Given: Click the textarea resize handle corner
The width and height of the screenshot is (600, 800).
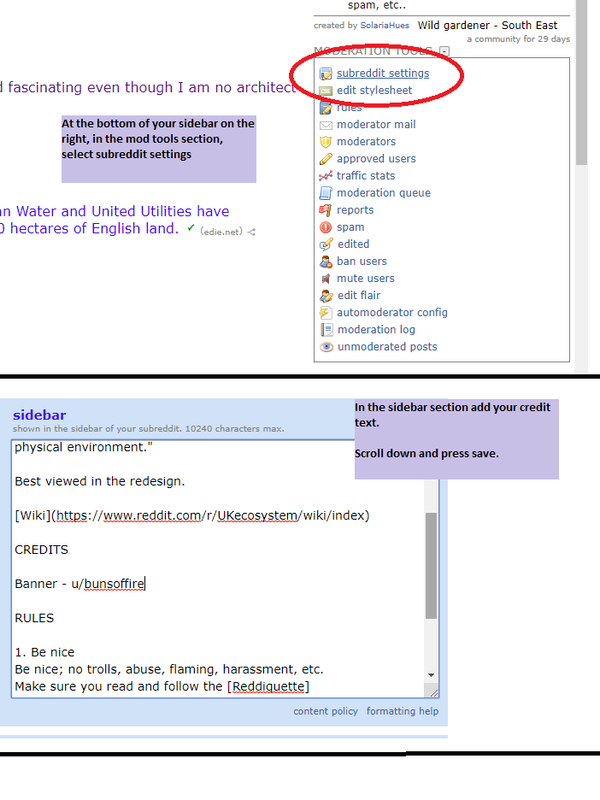Looking at the screenshot, I should click(434, 692).
